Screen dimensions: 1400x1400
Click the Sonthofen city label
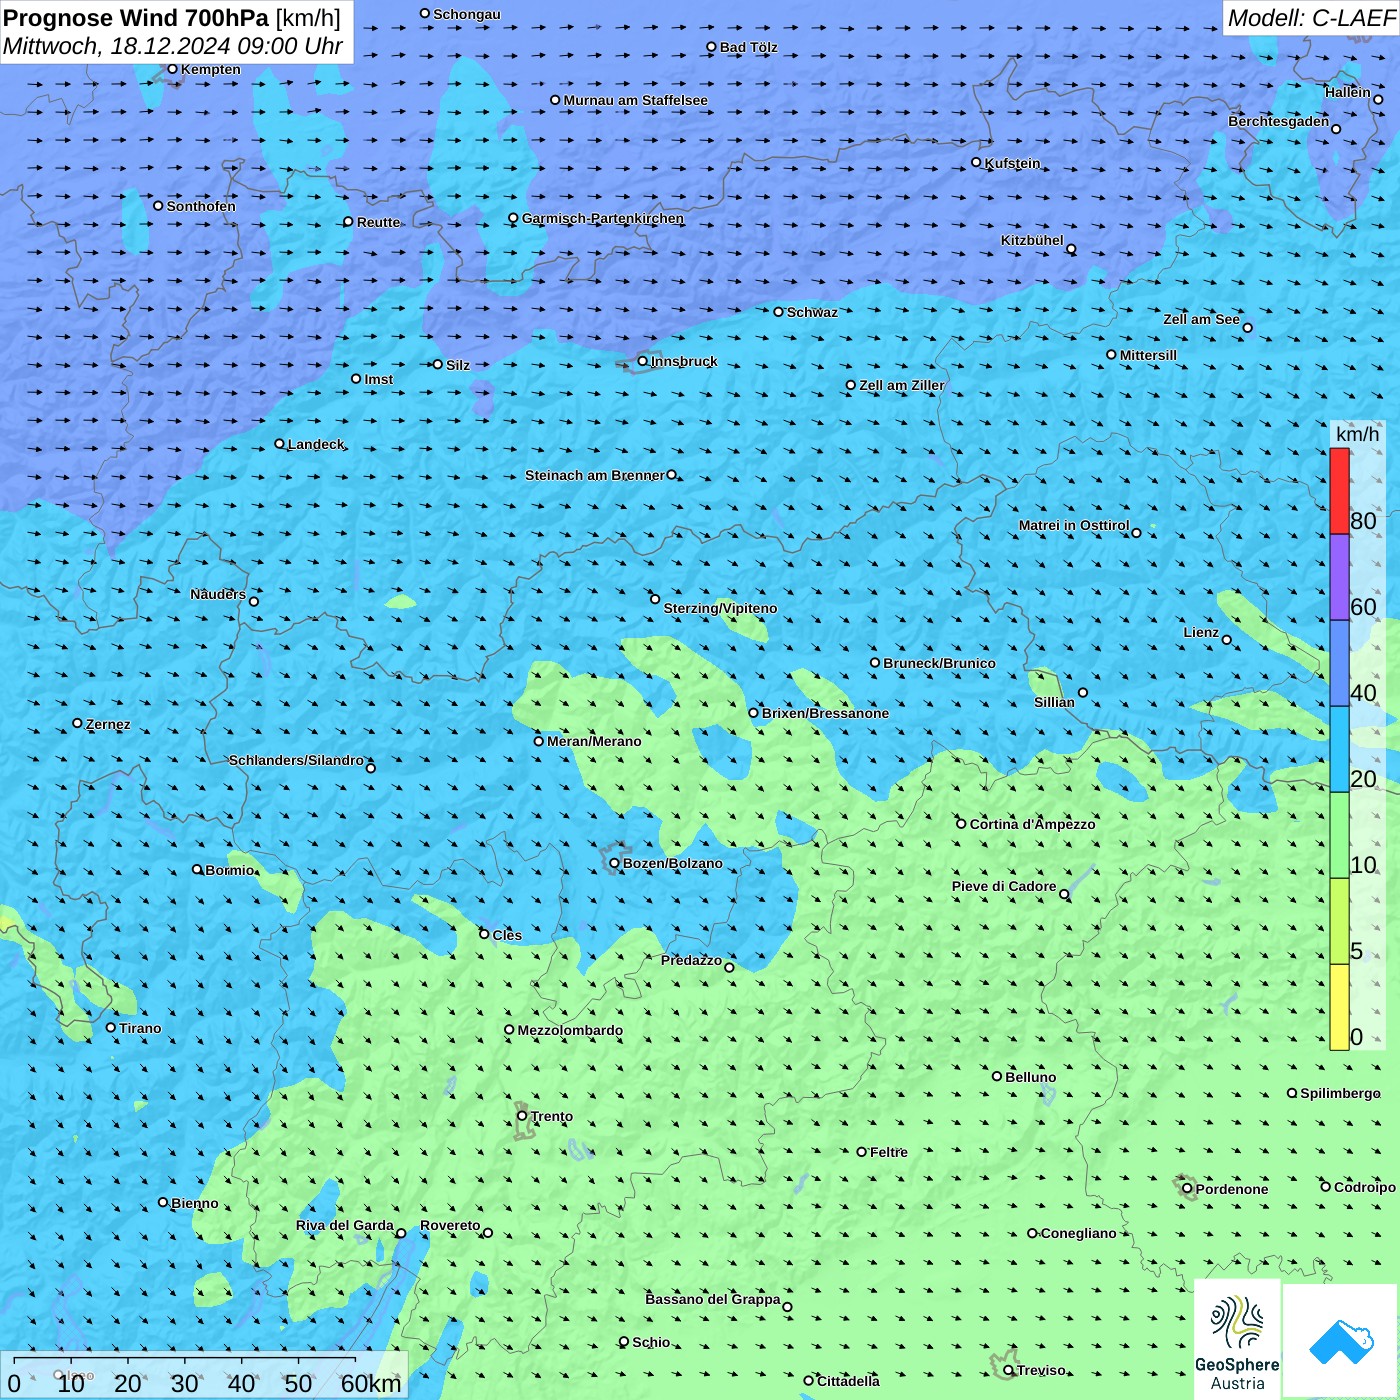[x=201, y=206]
